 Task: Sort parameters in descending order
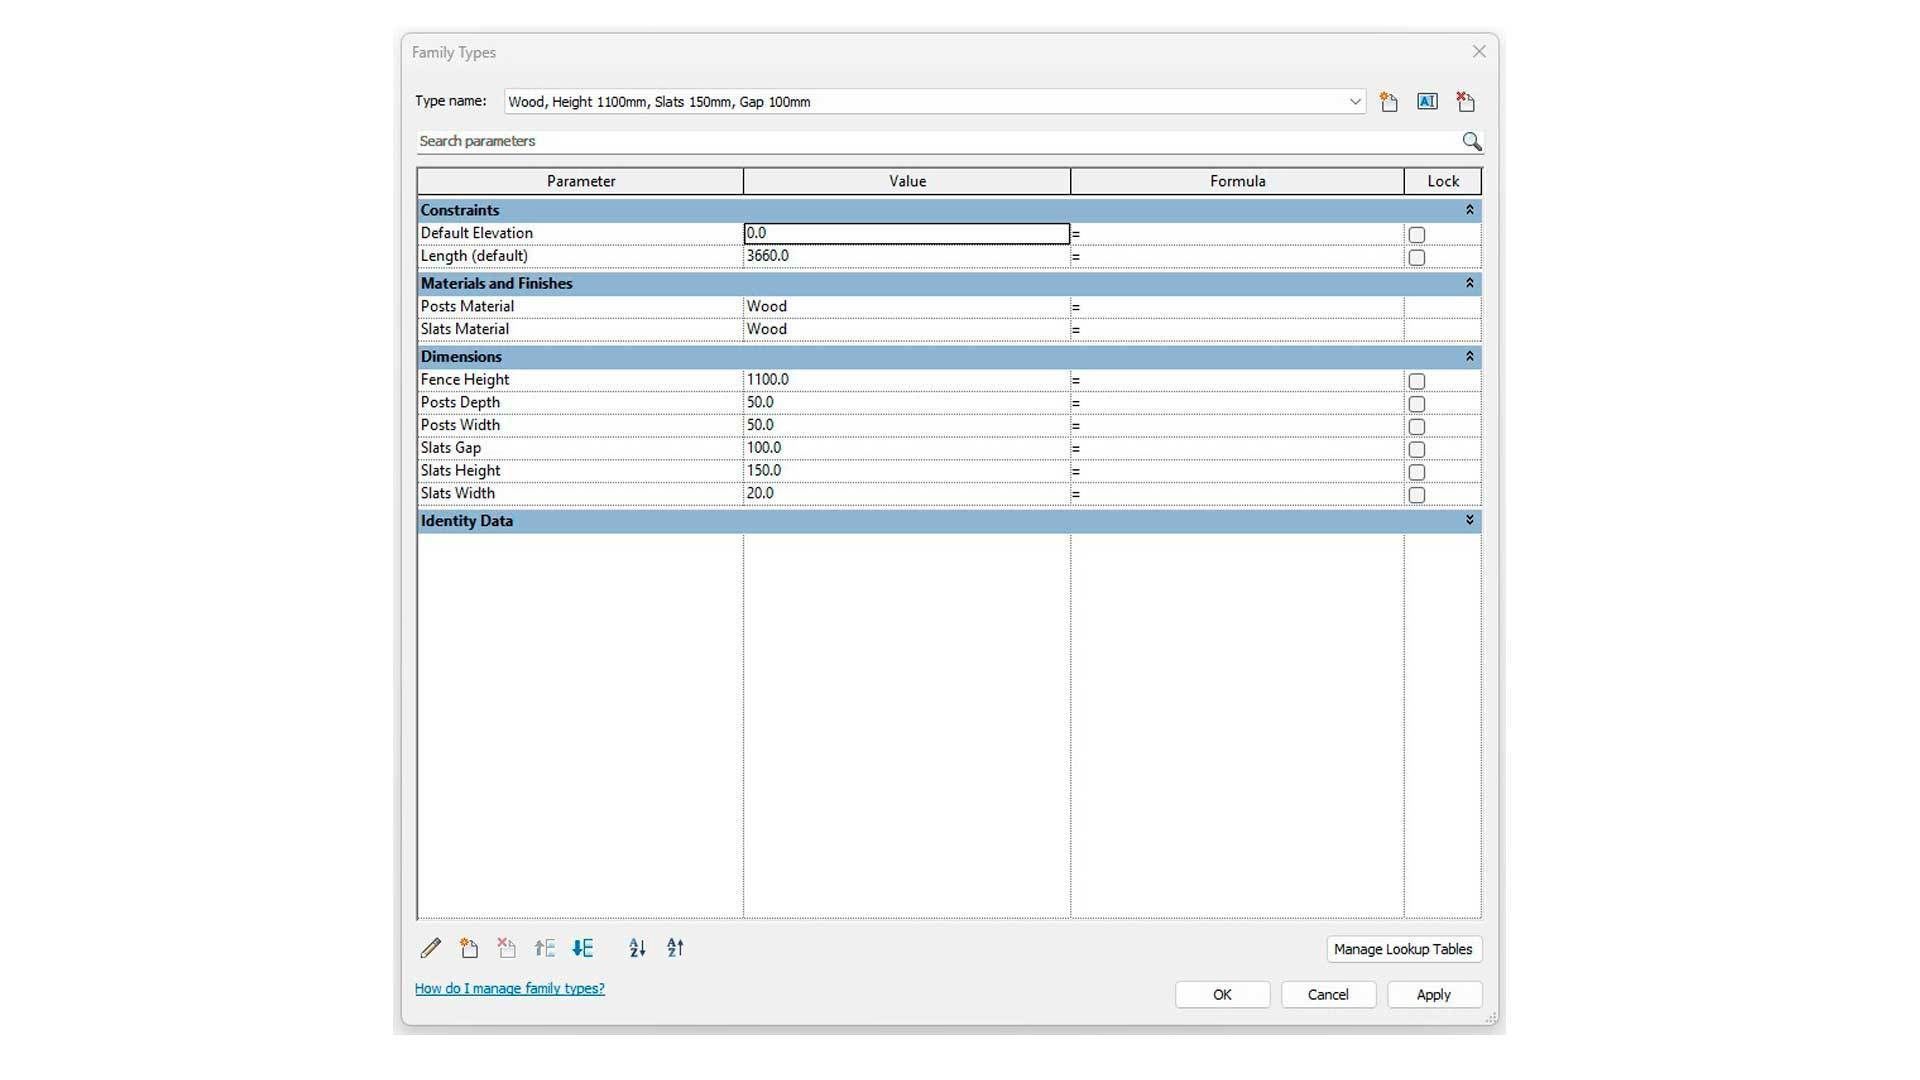[675, 948]
